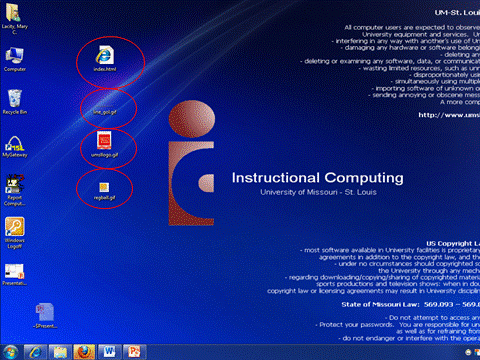
Task: Launch Internet Explorer from the taskbar
Action: 35,352
